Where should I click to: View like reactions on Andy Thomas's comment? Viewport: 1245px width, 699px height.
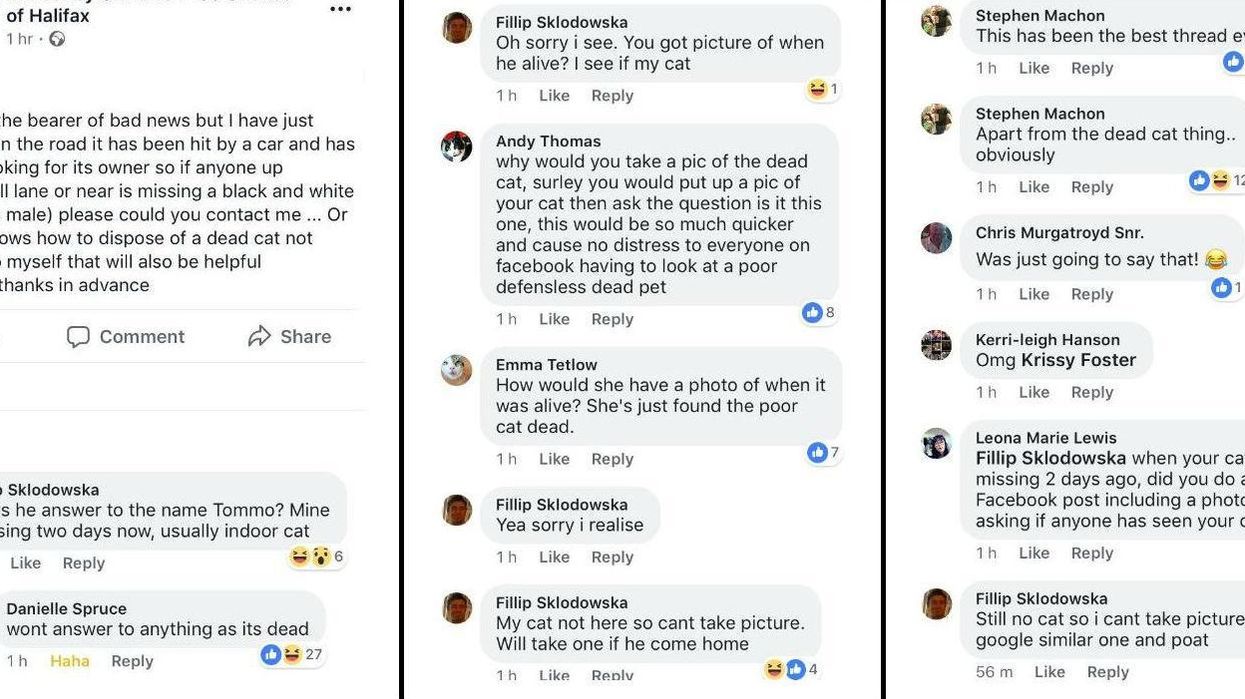click(819, 313)
